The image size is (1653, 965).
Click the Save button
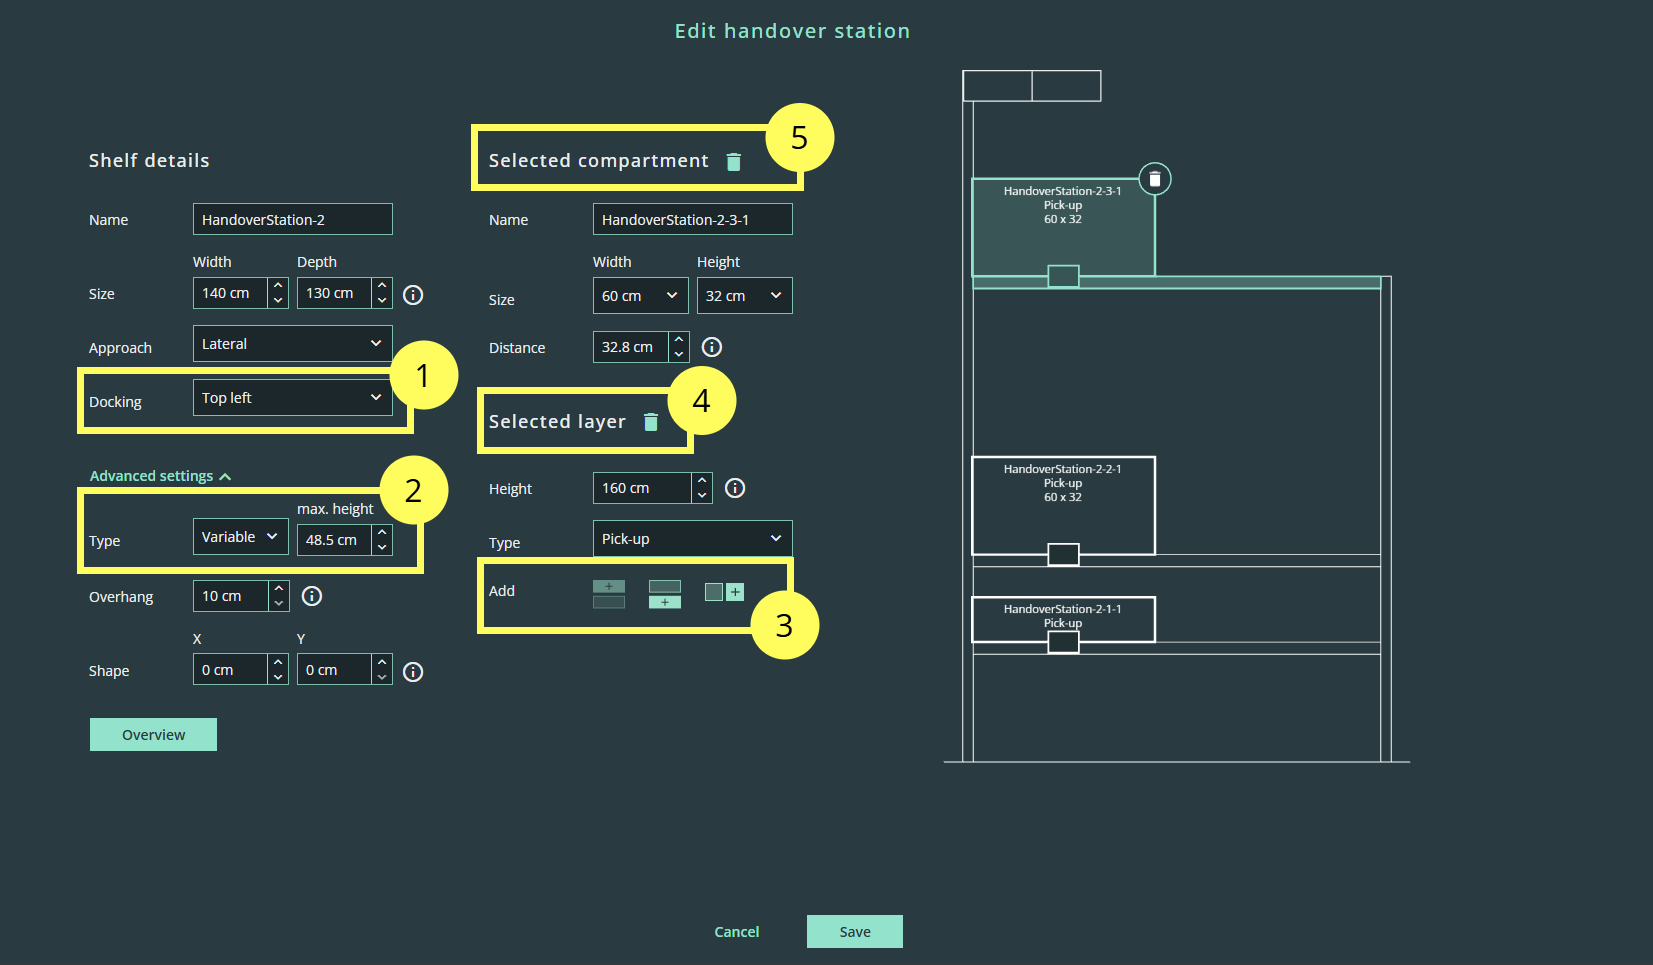854,931
